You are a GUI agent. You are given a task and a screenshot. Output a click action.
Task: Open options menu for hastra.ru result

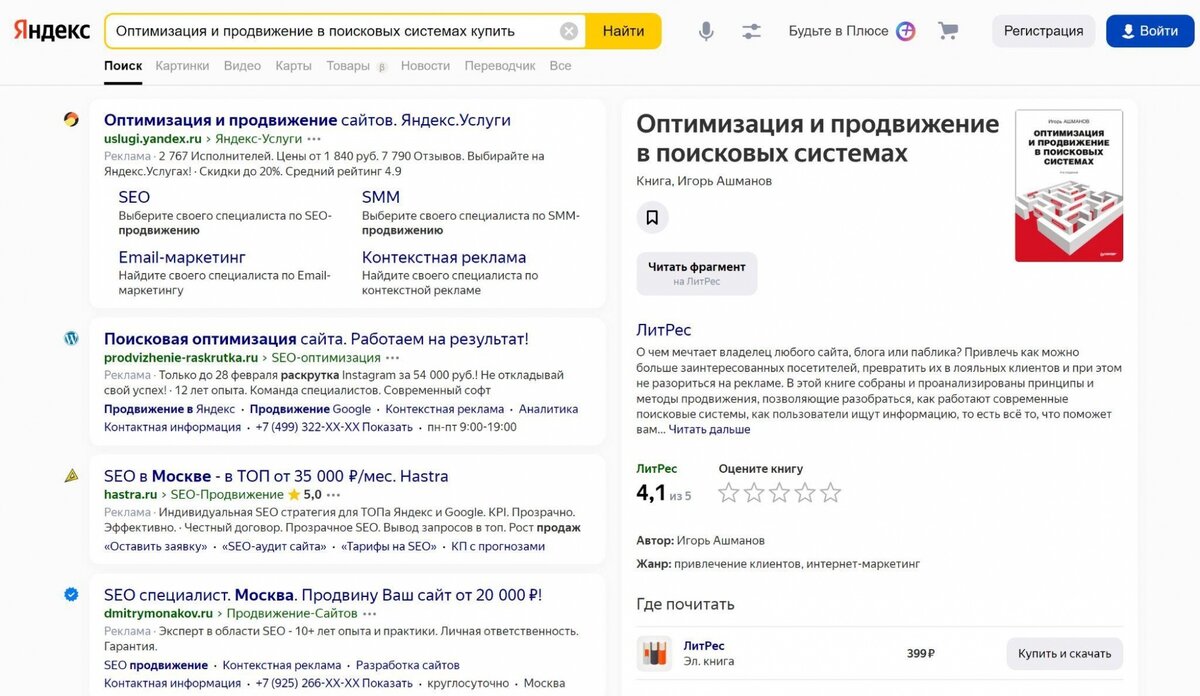pos(331,494)
